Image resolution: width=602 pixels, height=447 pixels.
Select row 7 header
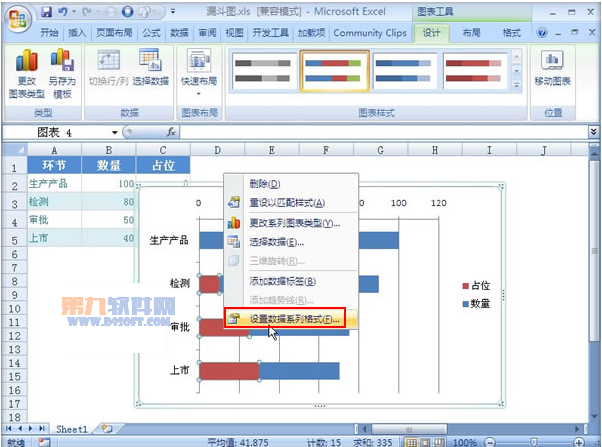click(14, 268)
